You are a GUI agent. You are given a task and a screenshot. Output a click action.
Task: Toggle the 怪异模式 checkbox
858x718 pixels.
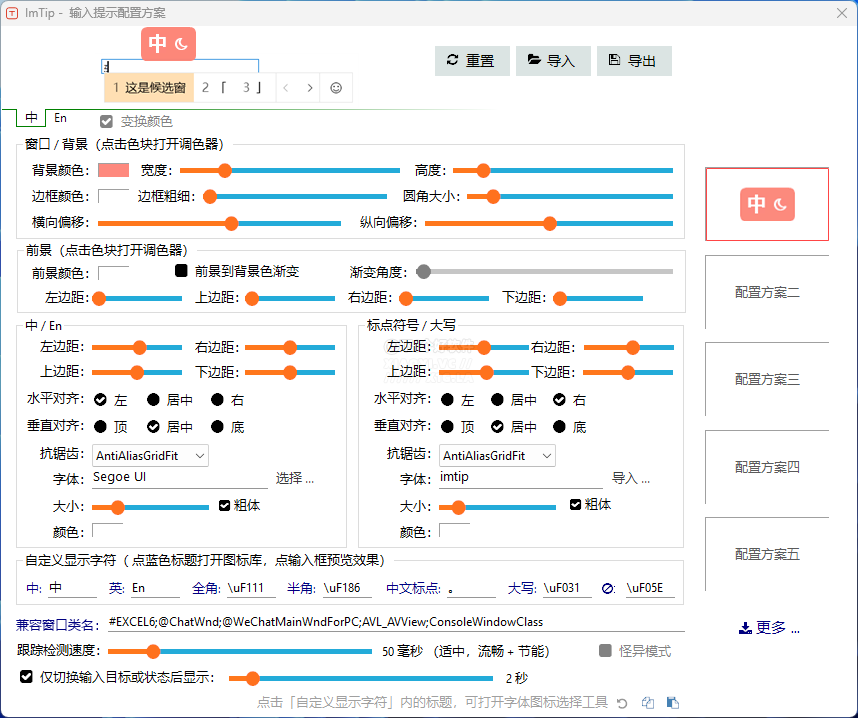click(x=605, y=651)
